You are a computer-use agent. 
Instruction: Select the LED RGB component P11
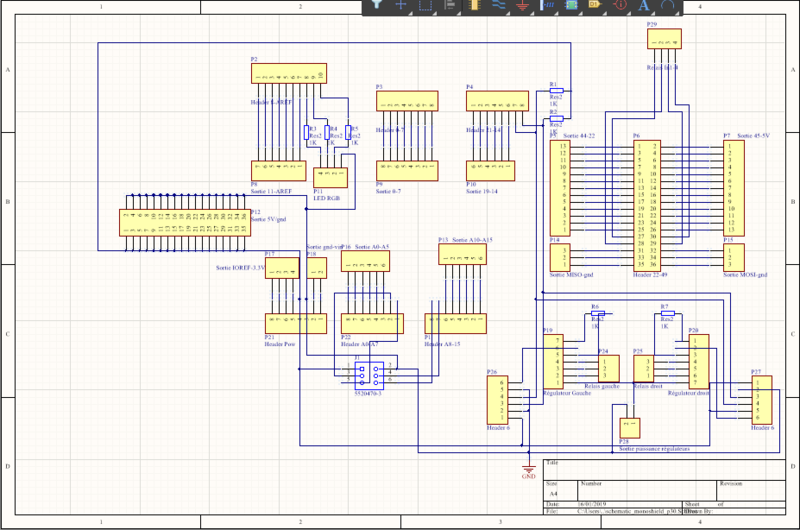(x=330, y=176)
